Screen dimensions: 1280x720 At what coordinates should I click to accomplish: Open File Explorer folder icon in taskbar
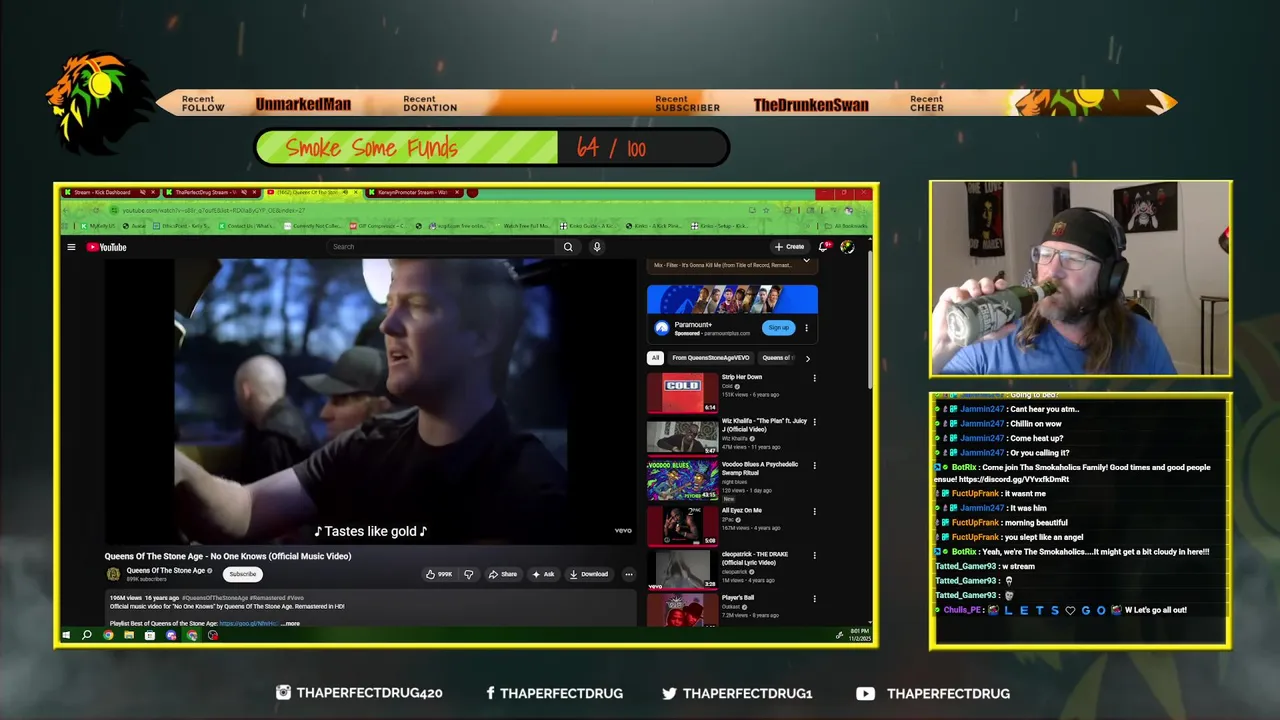click(x=129, y=635)
